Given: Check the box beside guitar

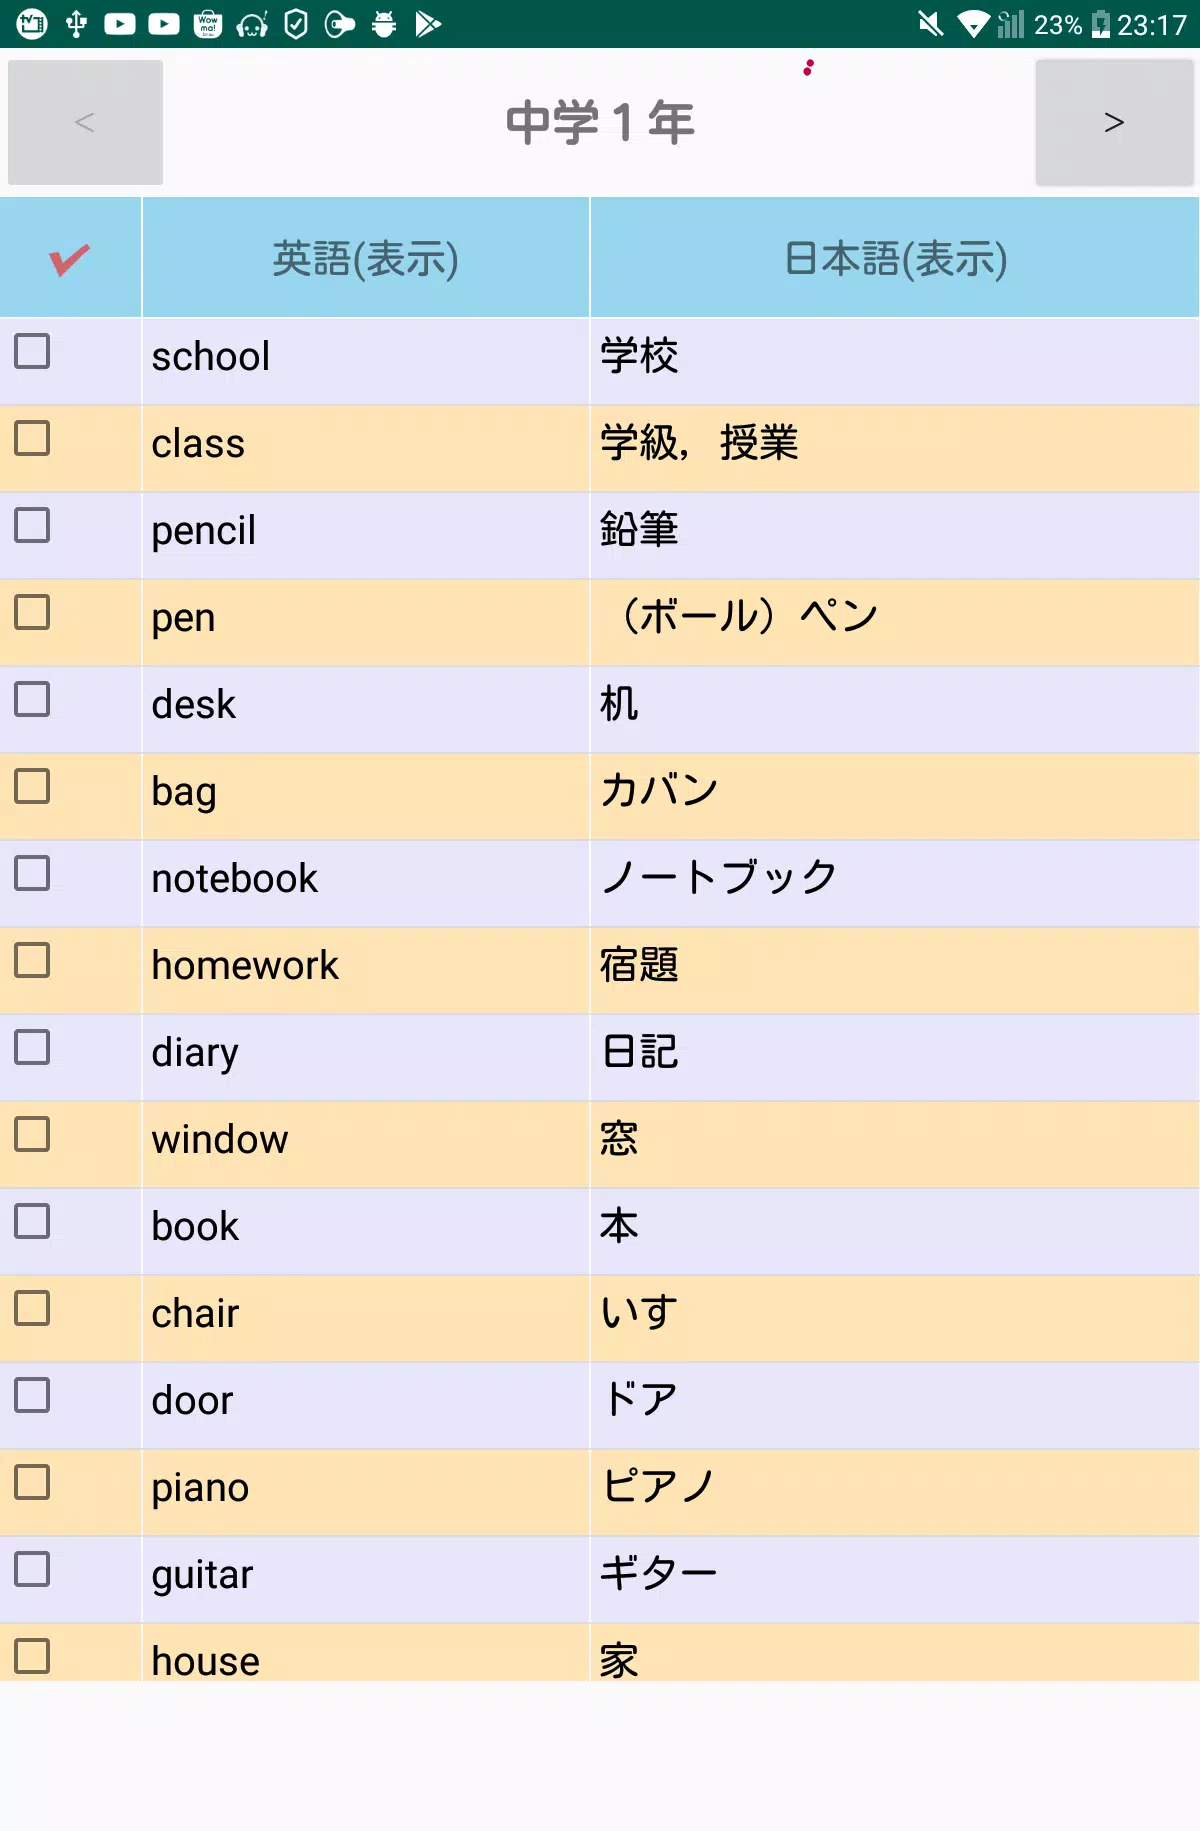Looking at the screenshot, I should coord(33,1570).
